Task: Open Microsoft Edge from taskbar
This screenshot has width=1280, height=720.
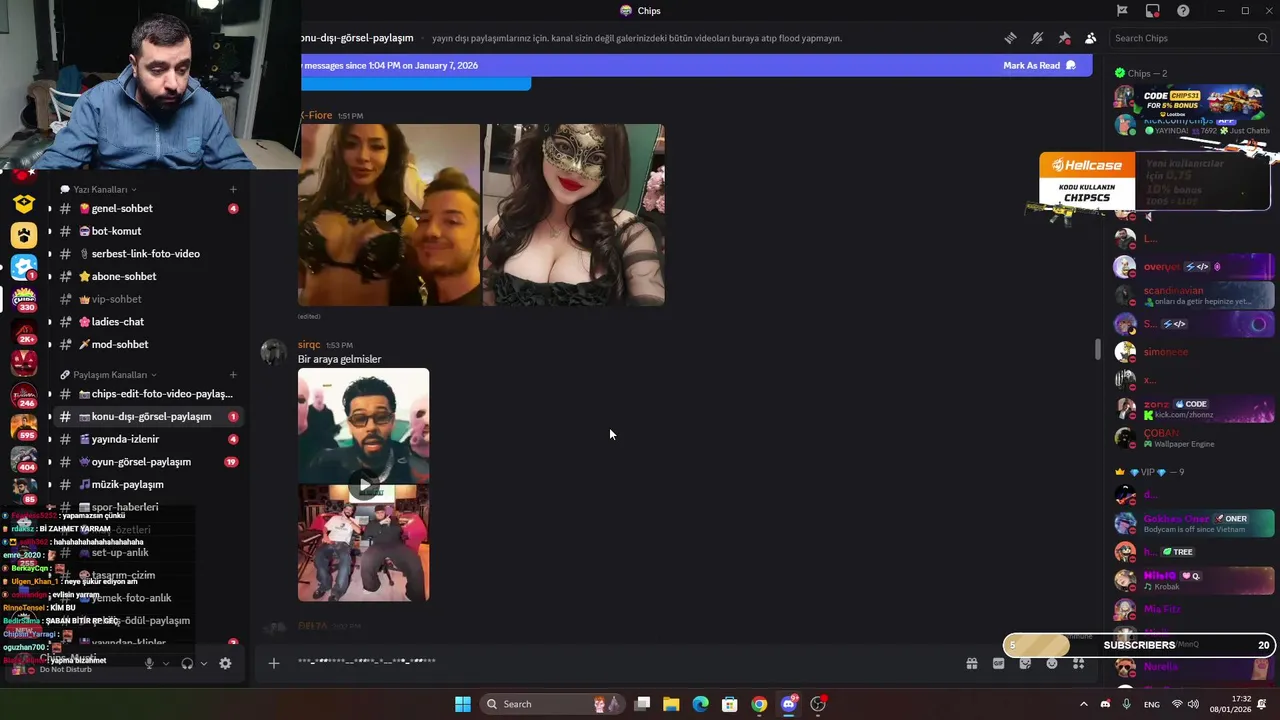Action: pyautogui.click(x=700, y=704)
